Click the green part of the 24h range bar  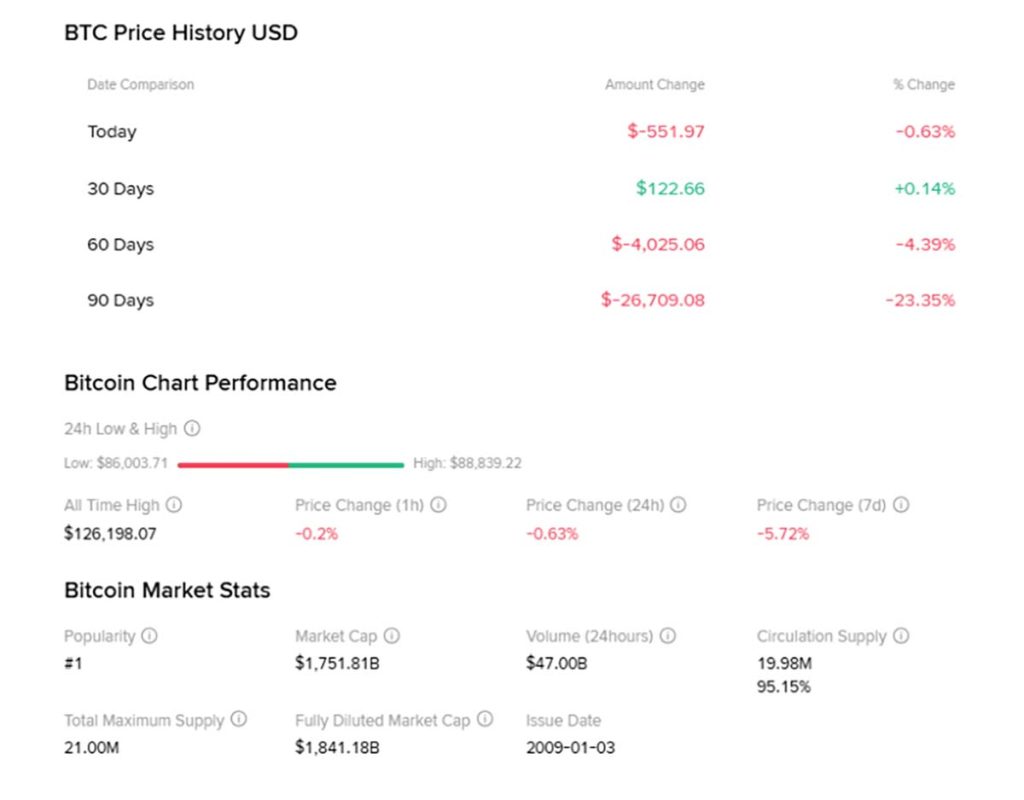click(346, 464)
